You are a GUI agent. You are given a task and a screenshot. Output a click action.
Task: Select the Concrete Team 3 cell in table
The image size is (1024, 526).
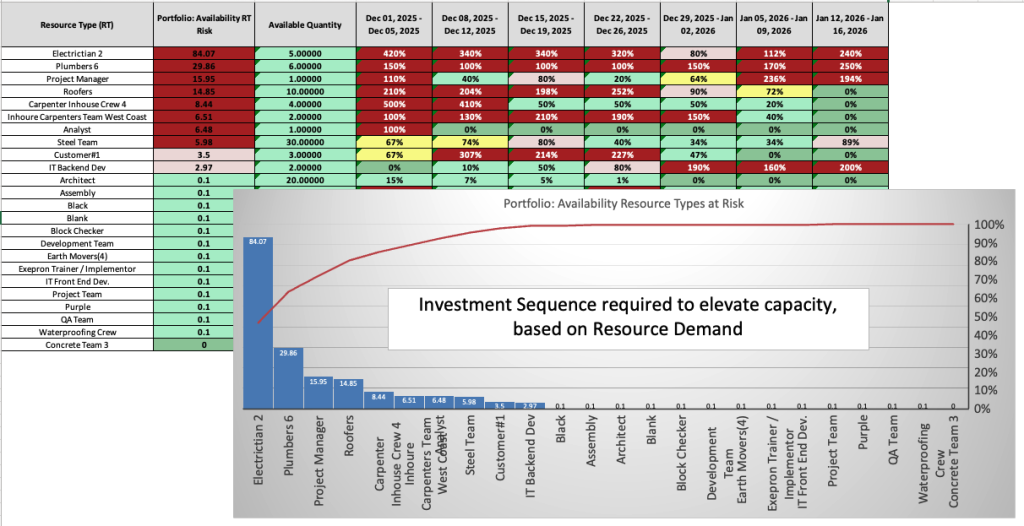pos(77,345)
